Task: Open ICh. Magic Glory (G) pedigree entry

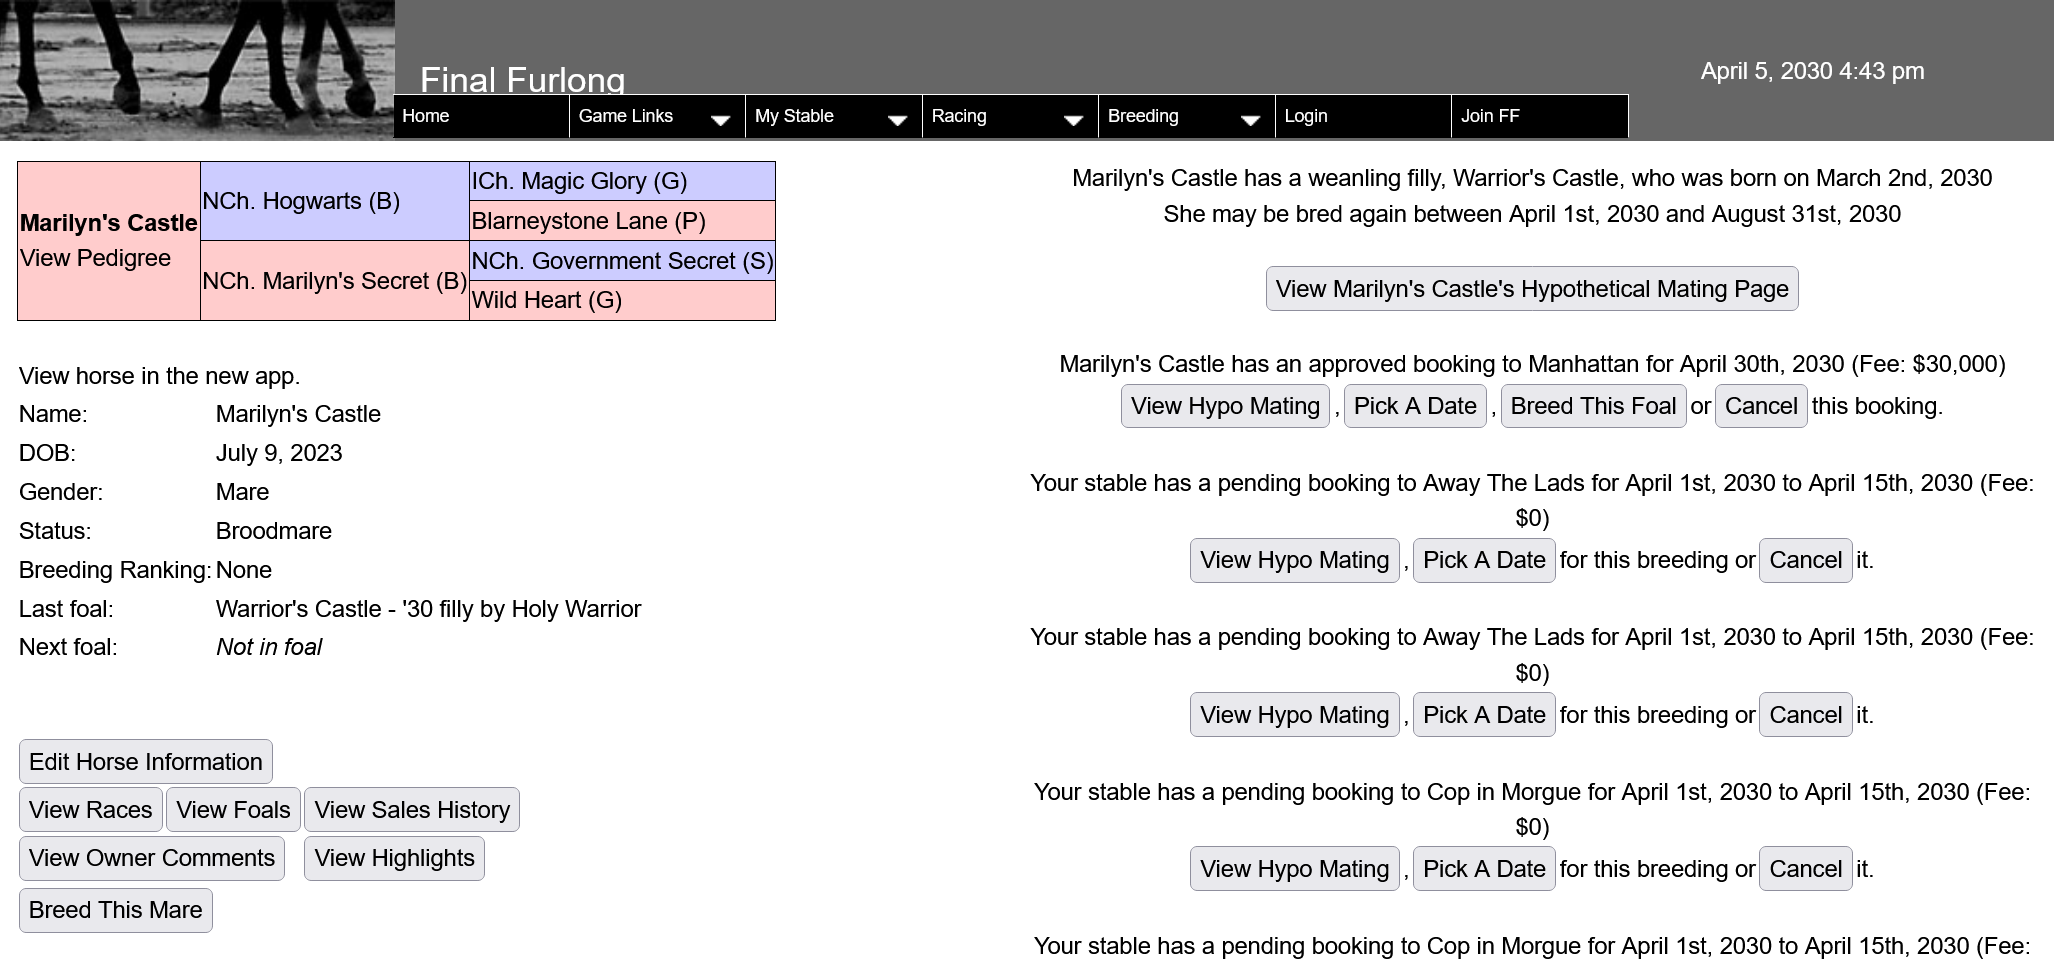Action: pyautogui.click(x=579, y=181)
